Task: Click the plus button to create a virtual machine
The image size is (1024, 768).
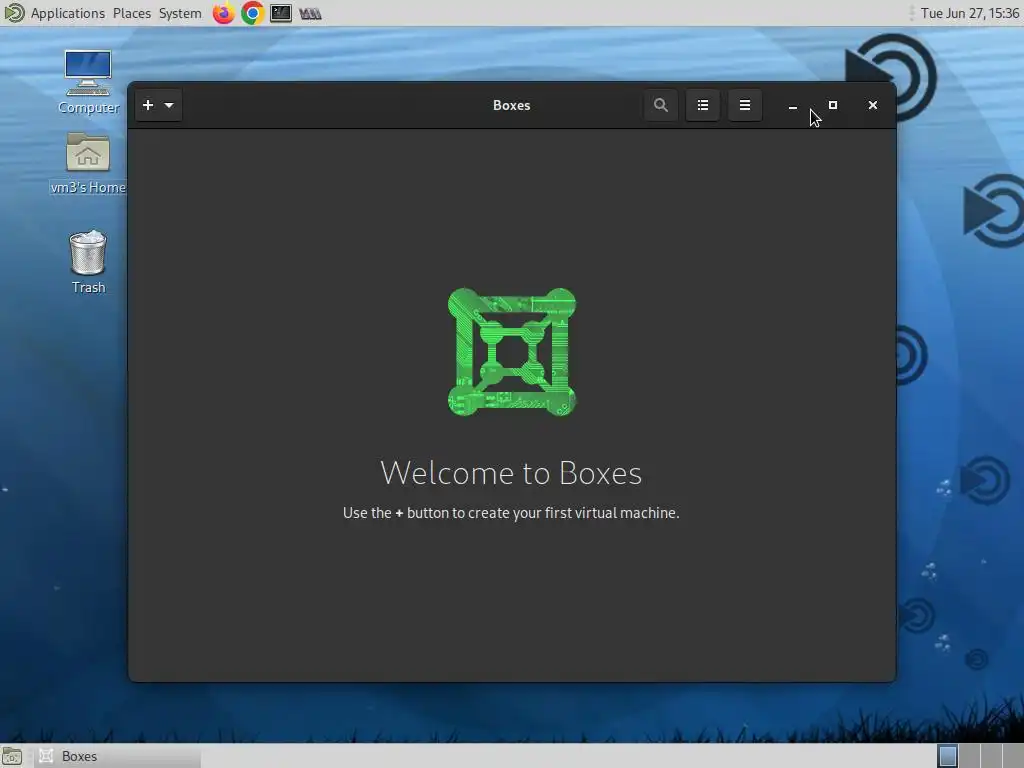Action: [x=148, y=105]
